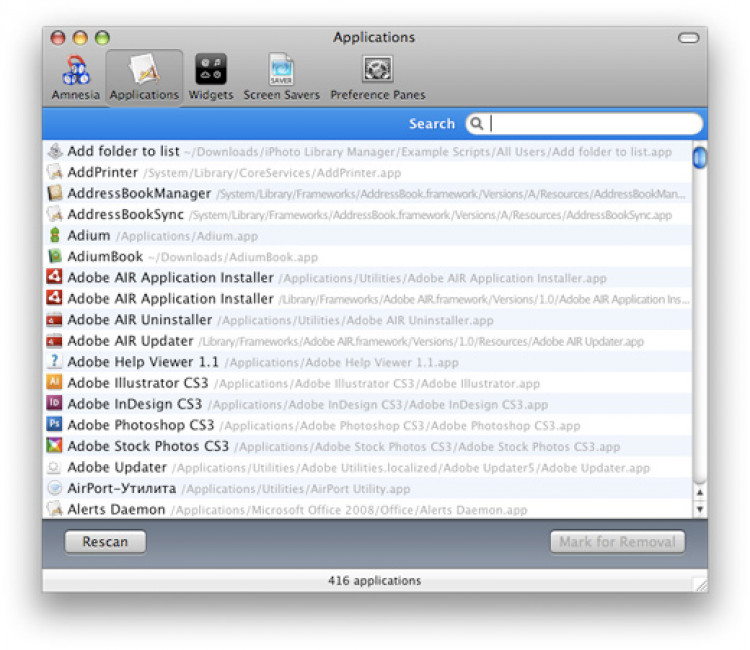
Task: Click the Adobe Help Viewer question mark icon
Action: pos(55,361)
